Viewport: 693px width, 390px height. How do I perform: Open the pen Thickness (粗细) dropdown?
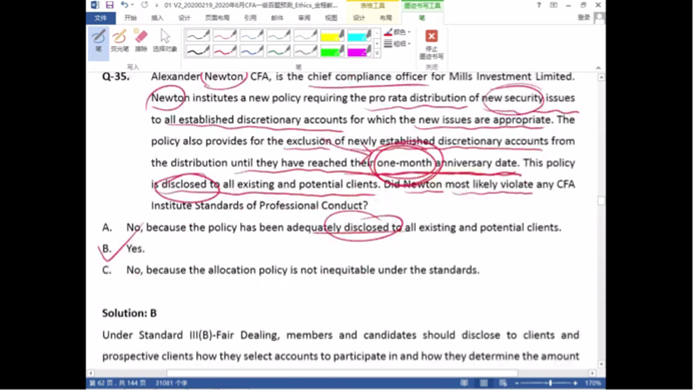tap(397, 44)
